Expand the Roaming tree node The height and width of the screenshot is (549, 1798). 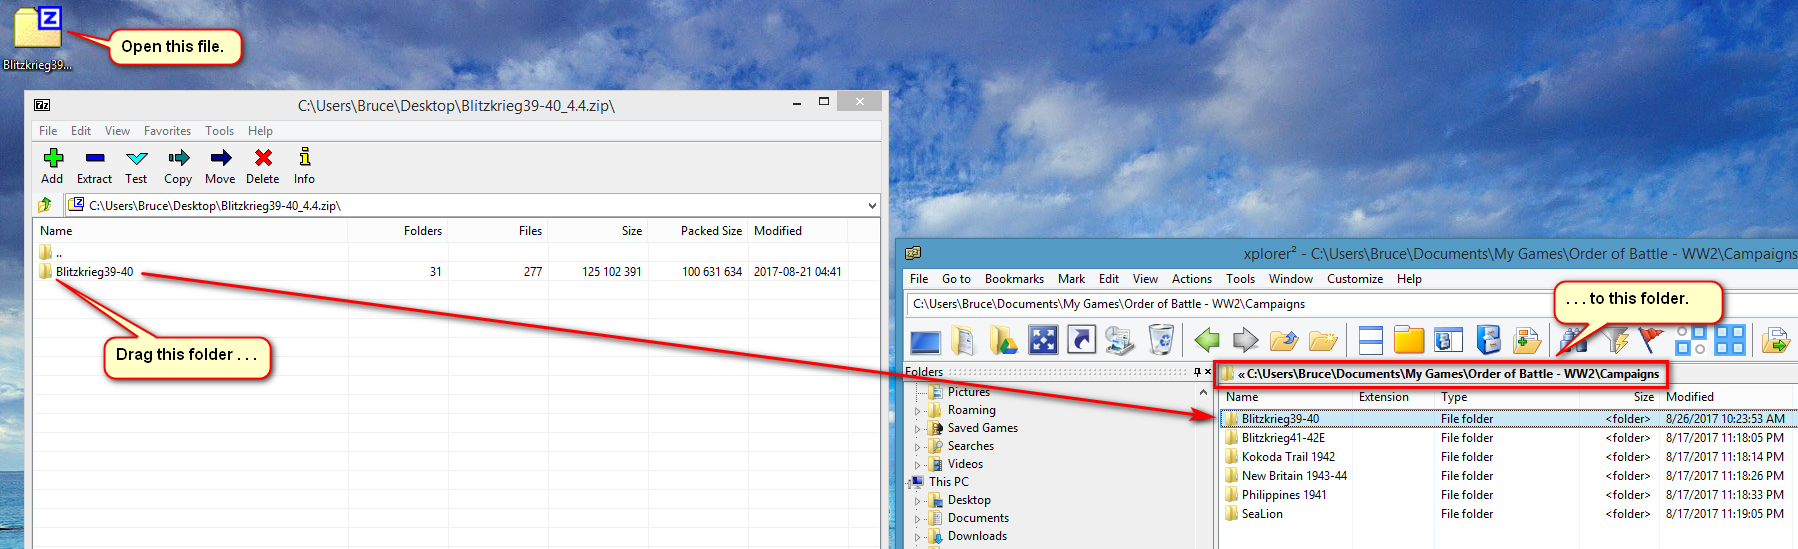tap(917, 410)
